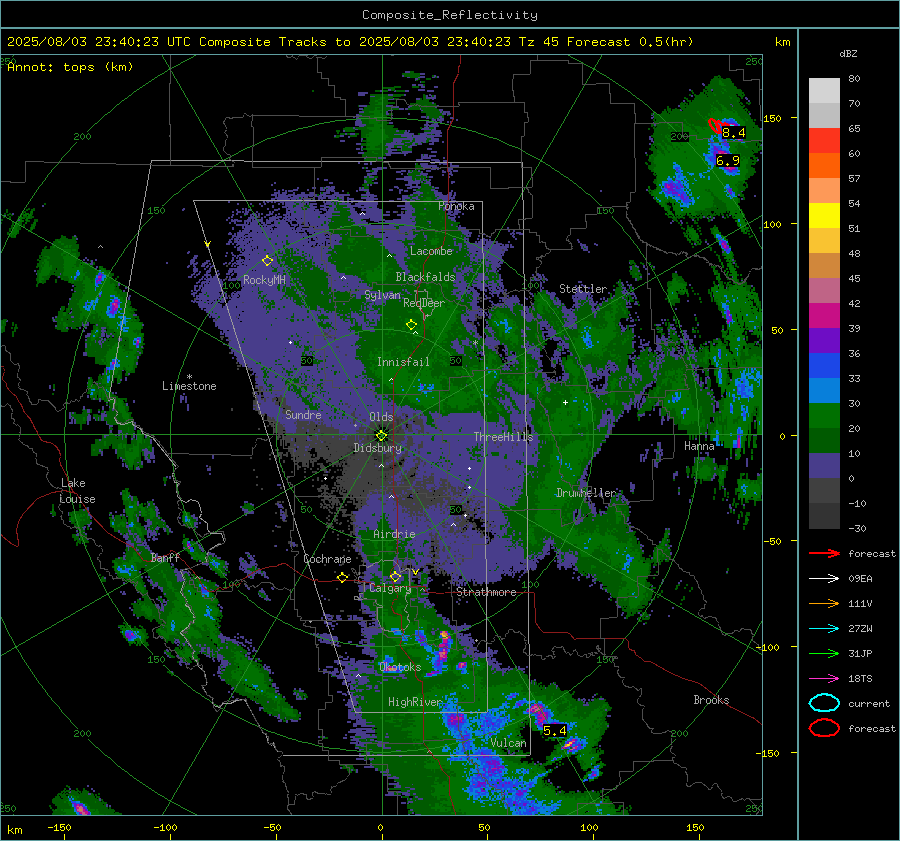This screenshot has height=841, width=900.
Task: Click the white 09EA arrow in legend
Action: point(824,579)
